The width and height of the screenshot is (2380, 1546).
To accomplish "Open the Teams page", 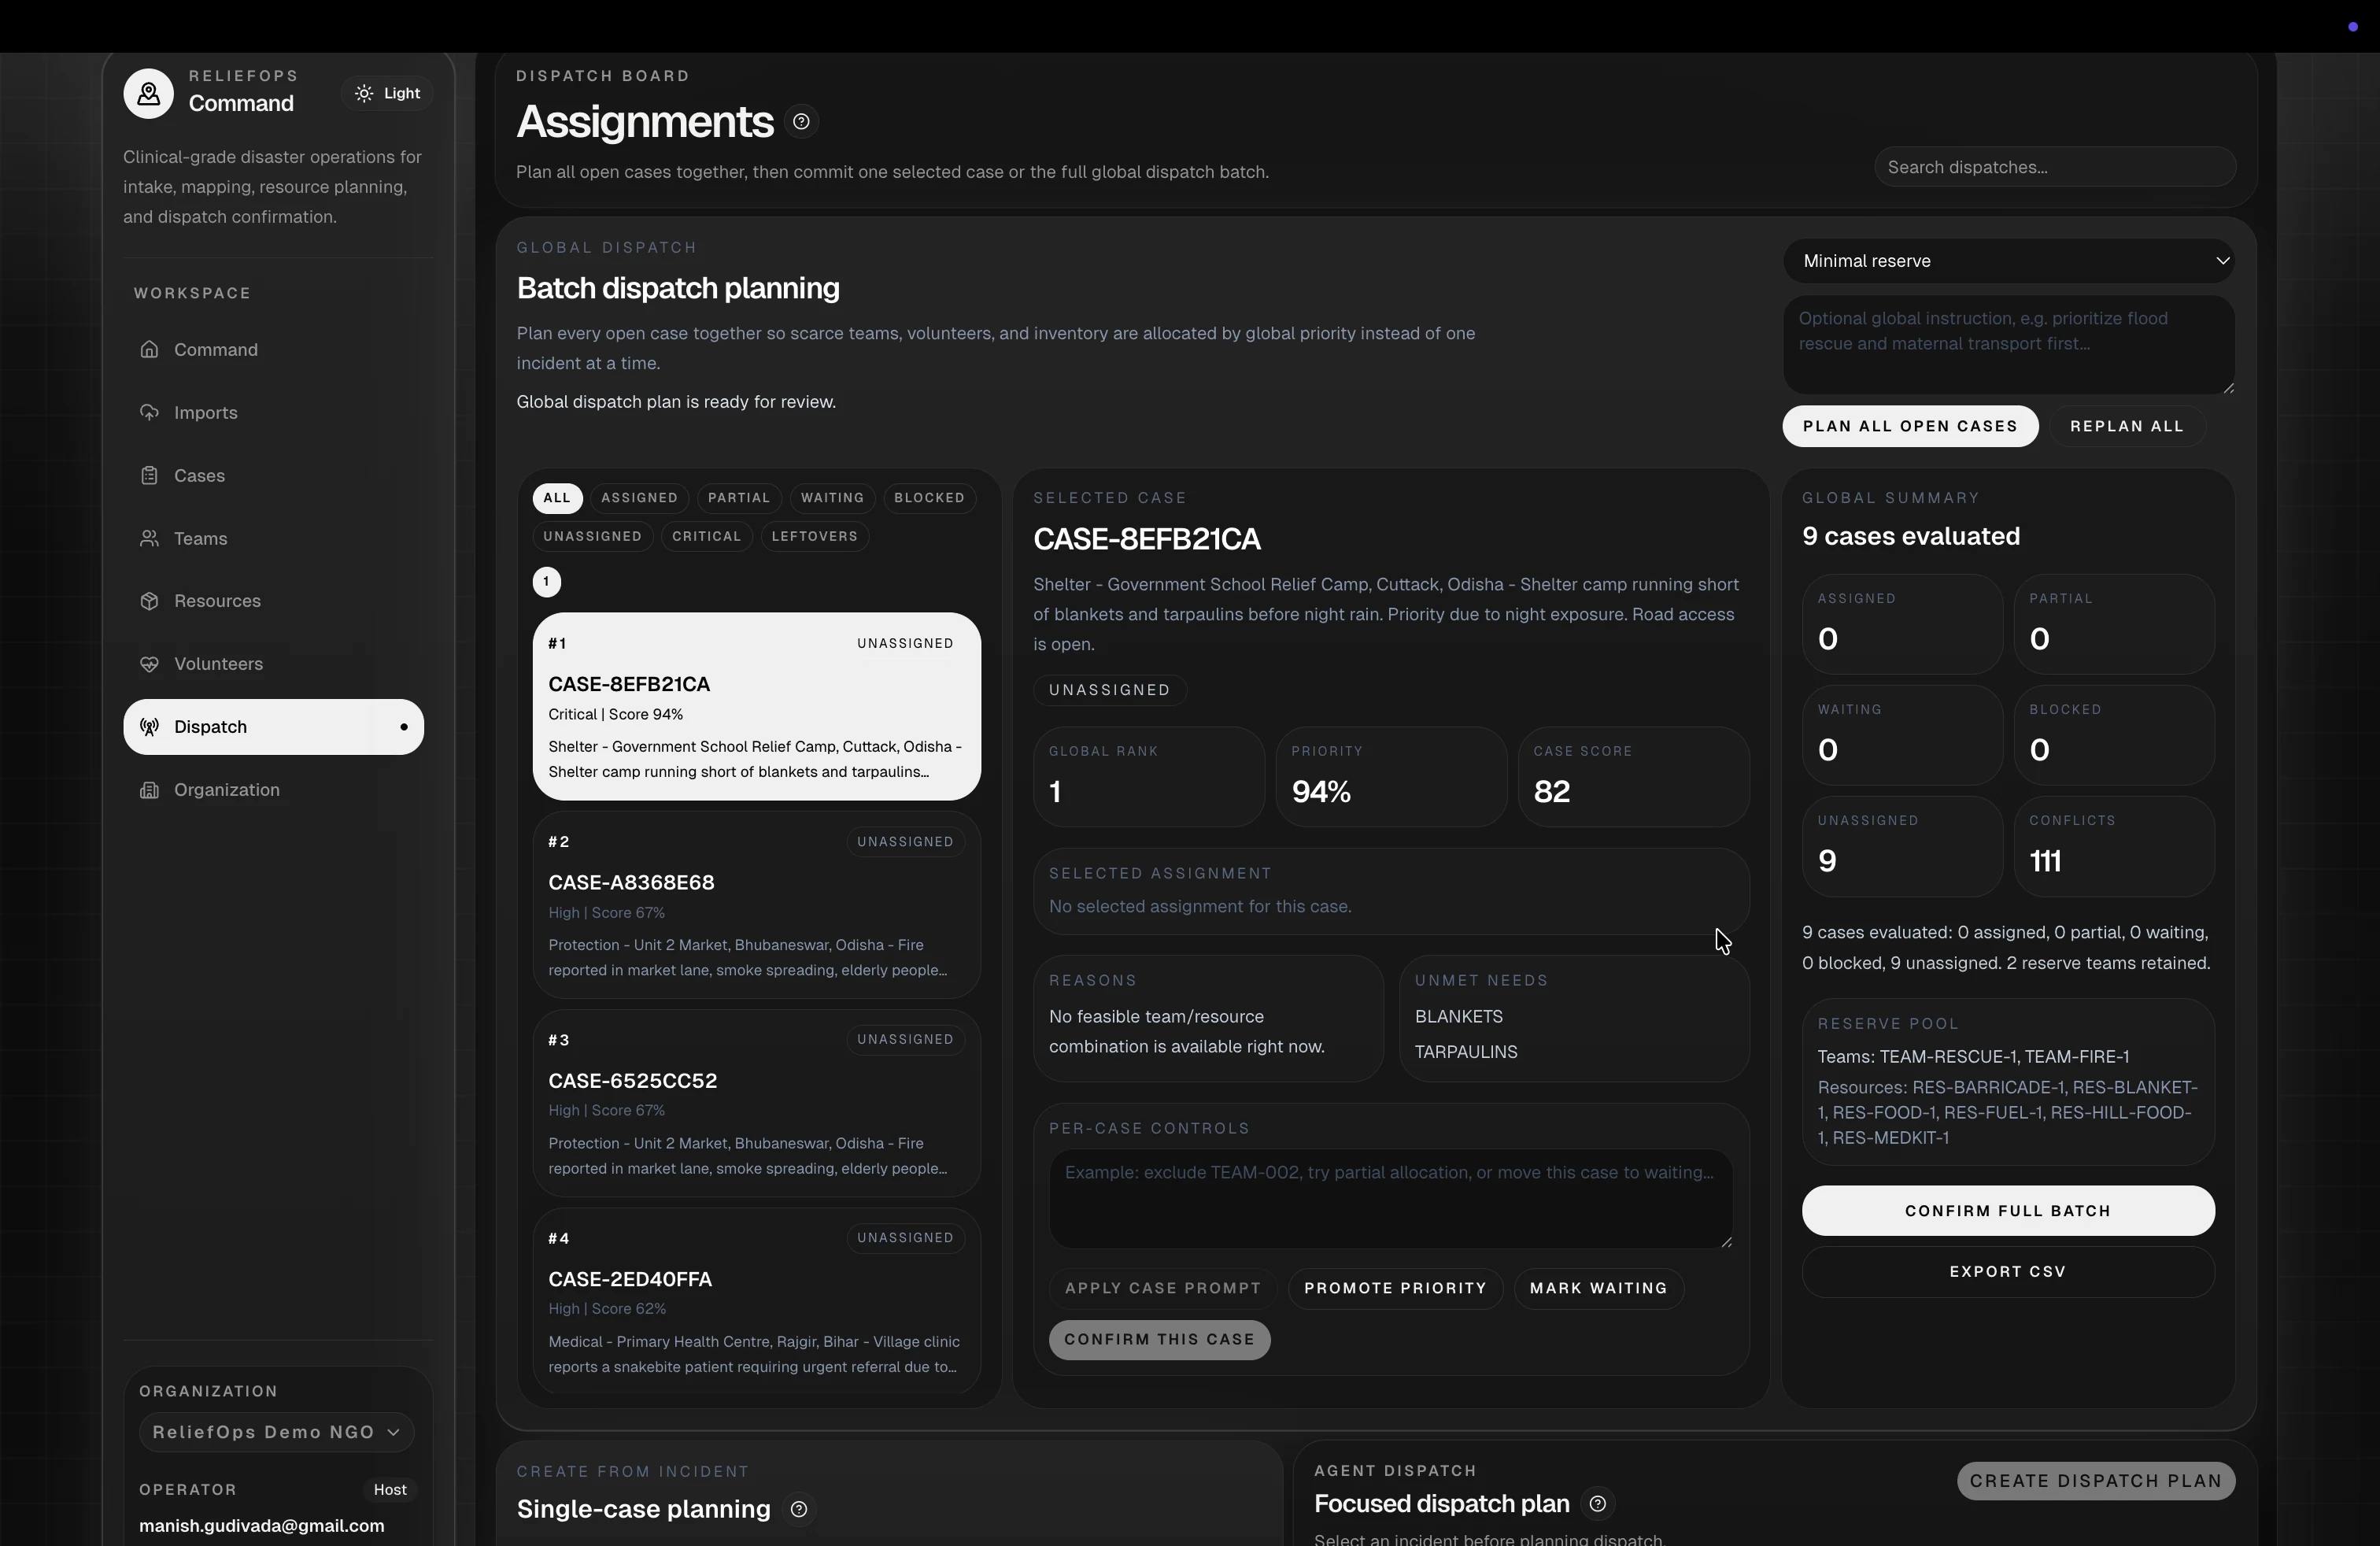I will (273, 538).
